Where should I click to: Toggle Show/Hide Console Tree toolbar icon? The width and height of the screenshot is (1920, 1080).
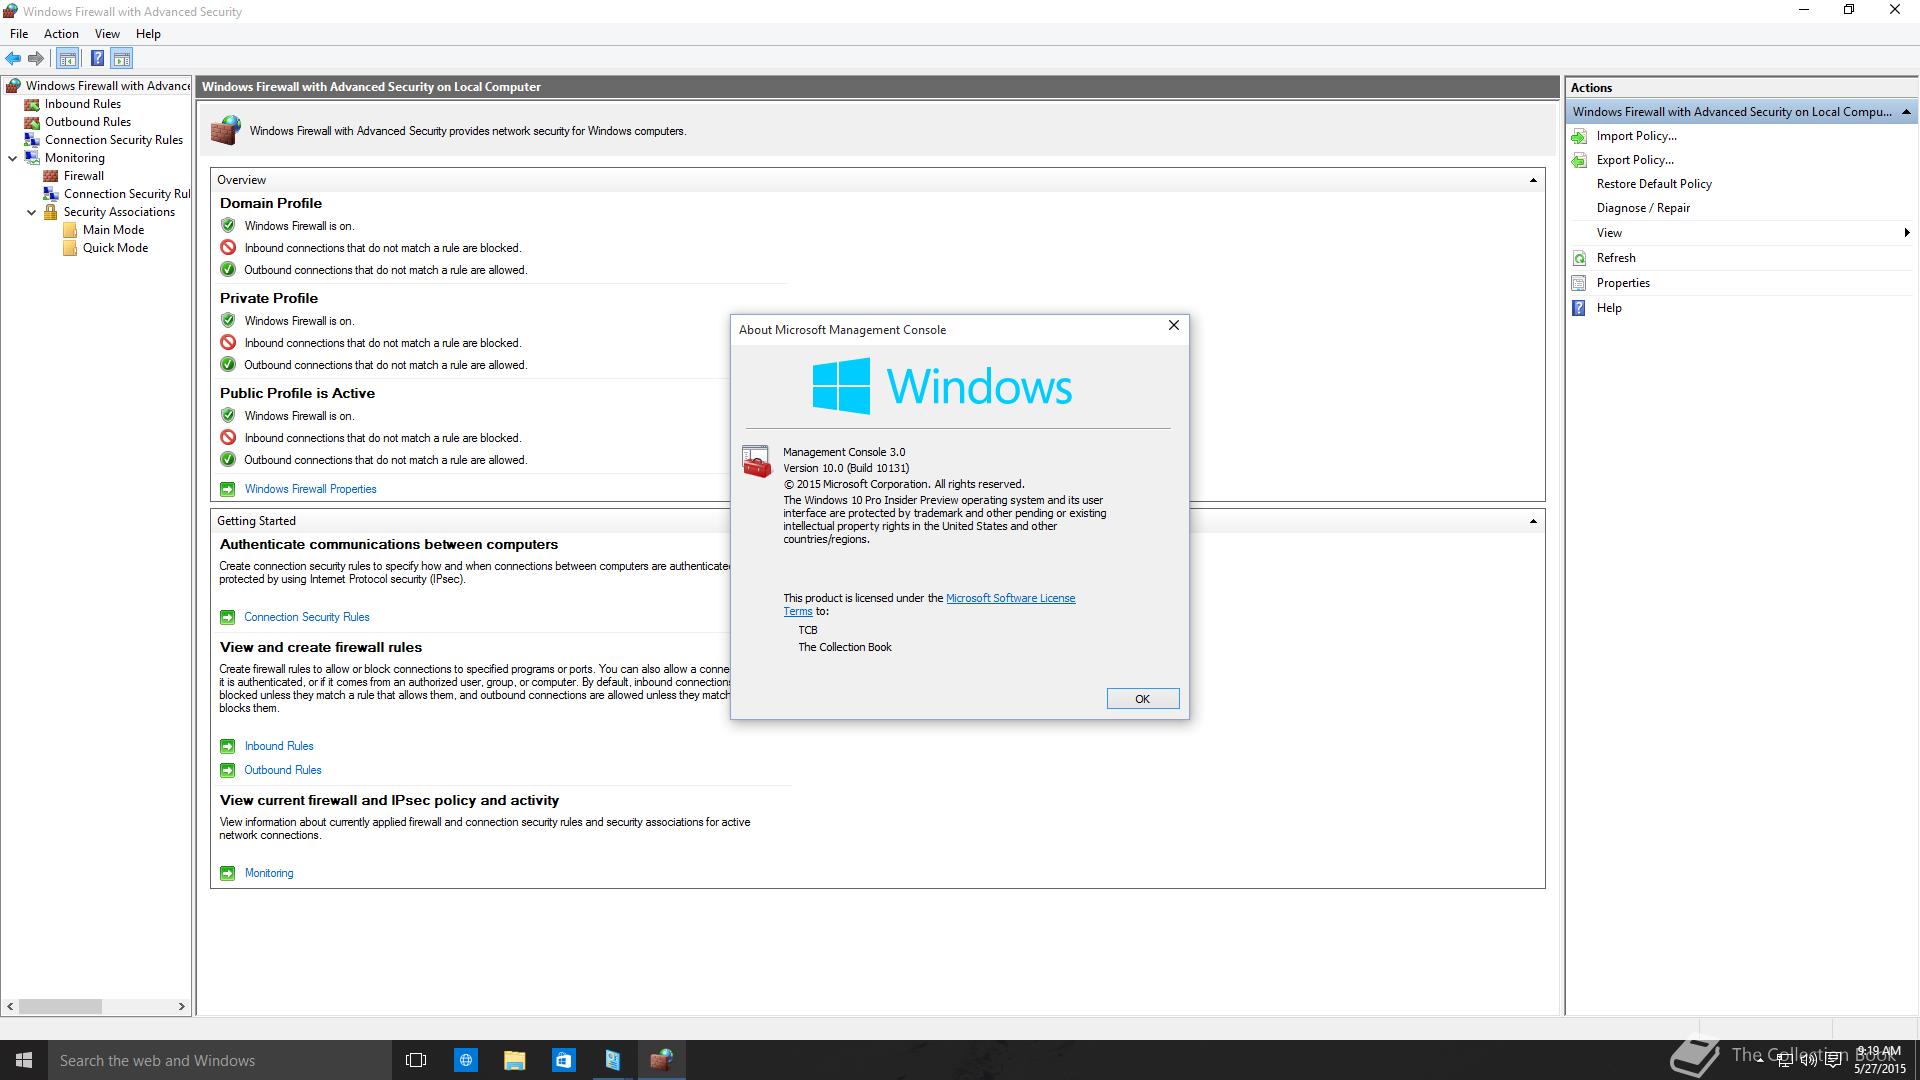click(68, 58)
